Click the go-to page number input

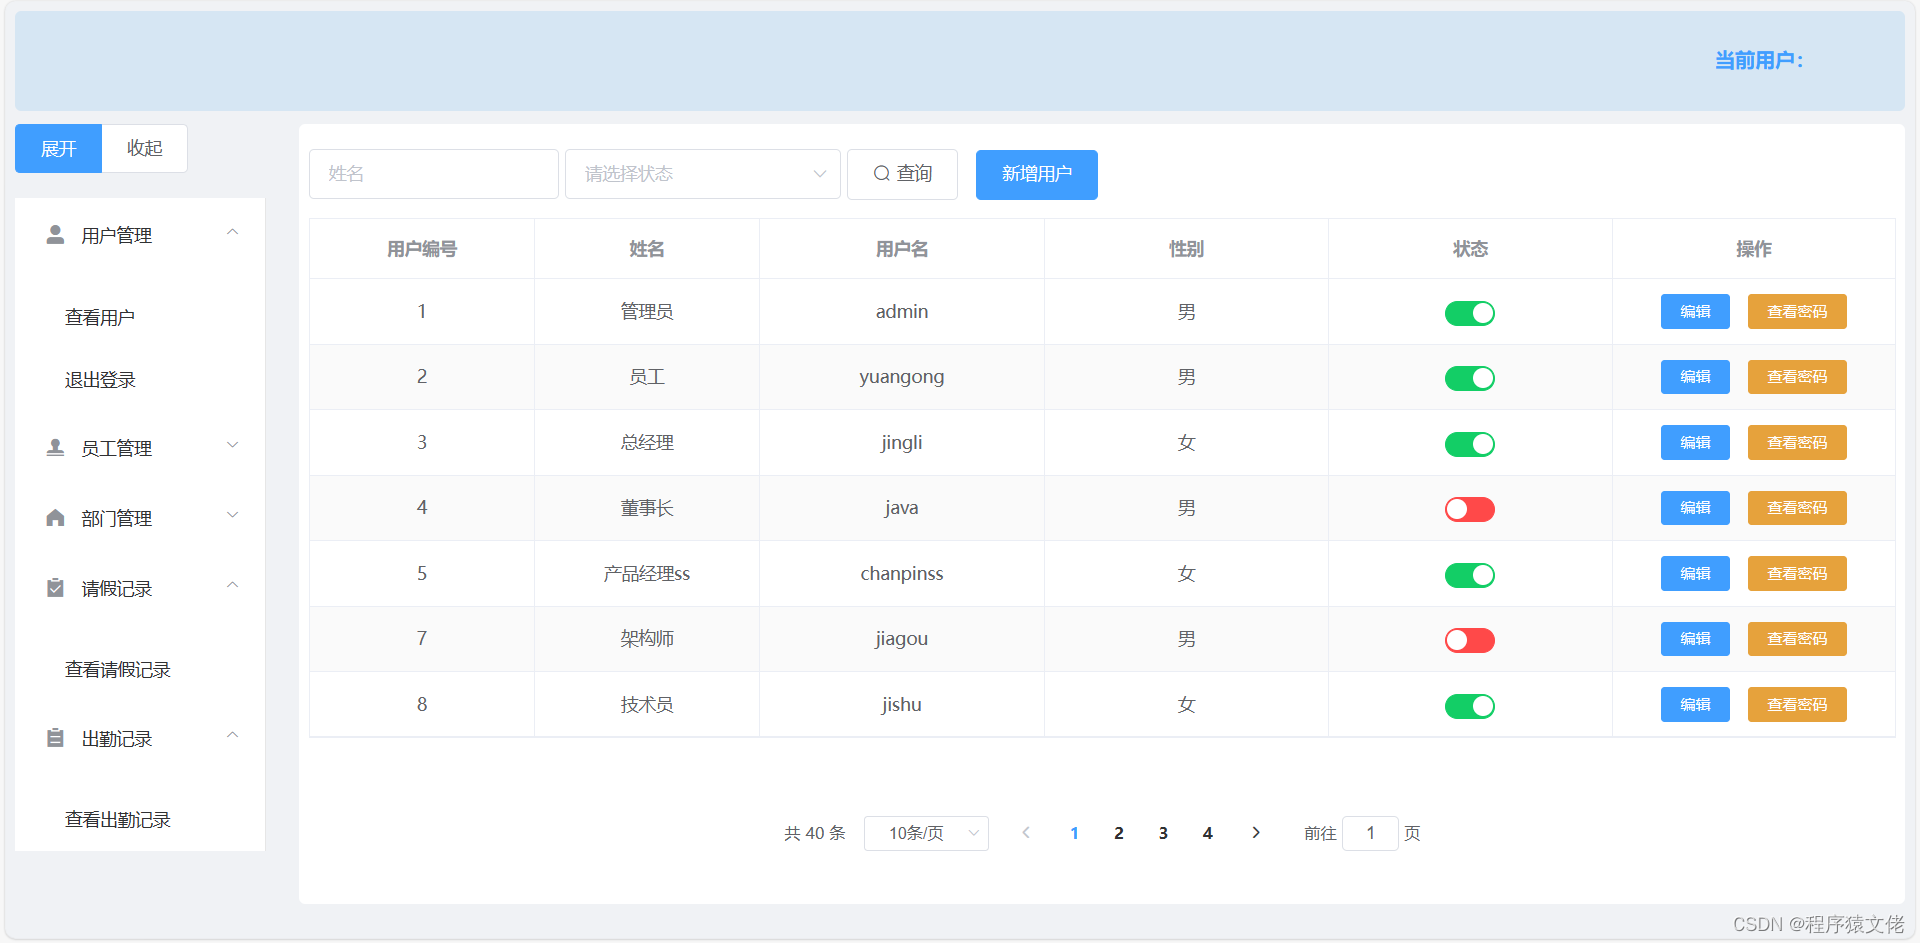pos(1370,833)
